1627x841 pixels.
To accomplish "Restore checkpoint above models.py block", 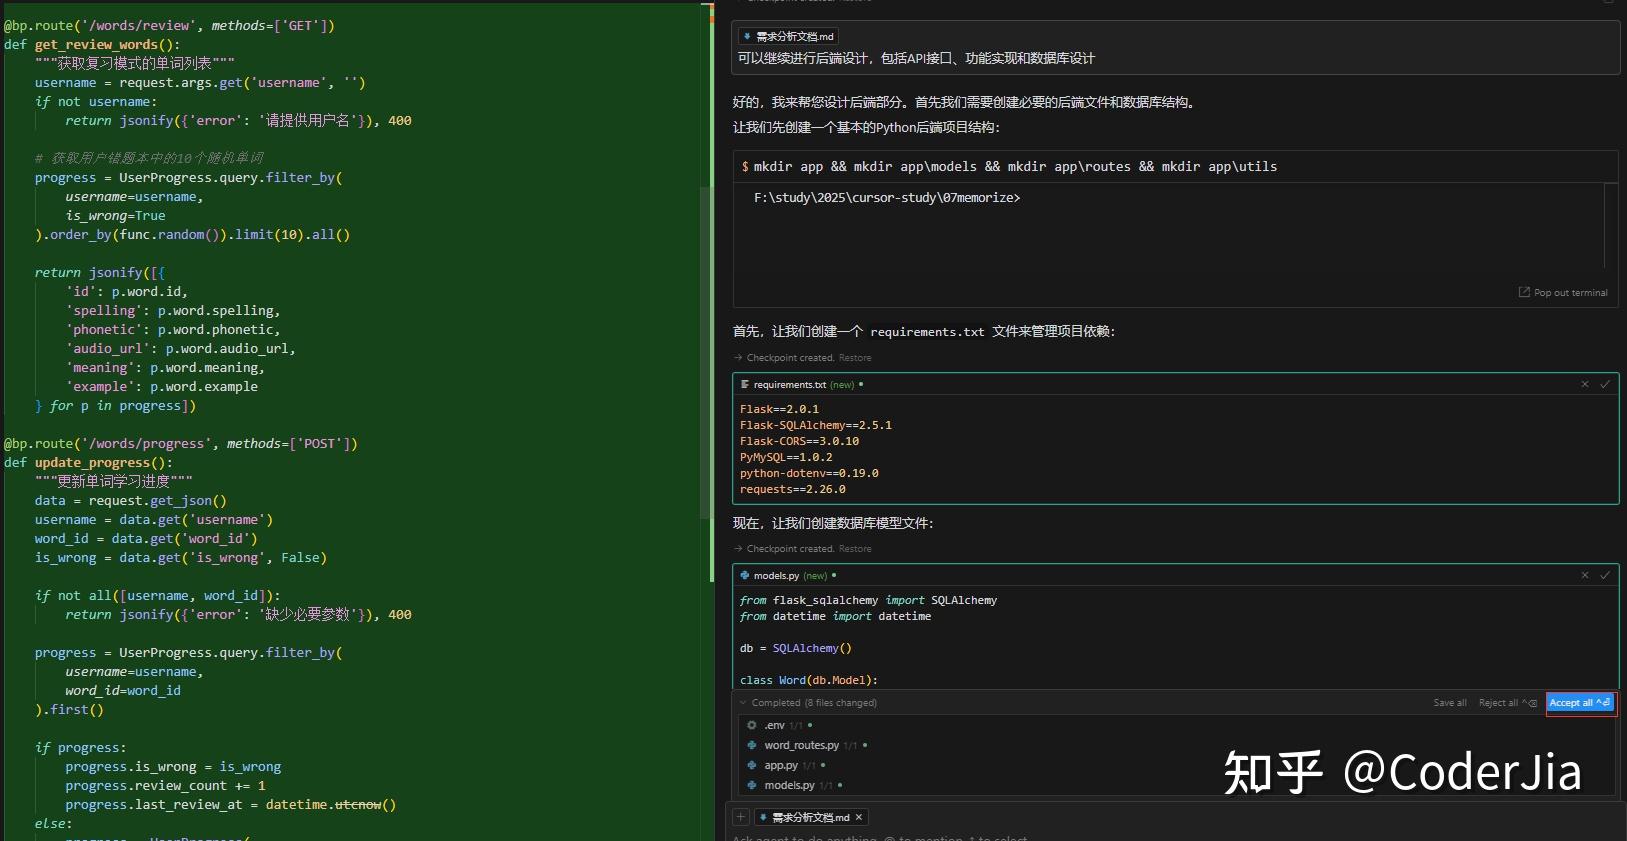I will (x=855, y=549).
